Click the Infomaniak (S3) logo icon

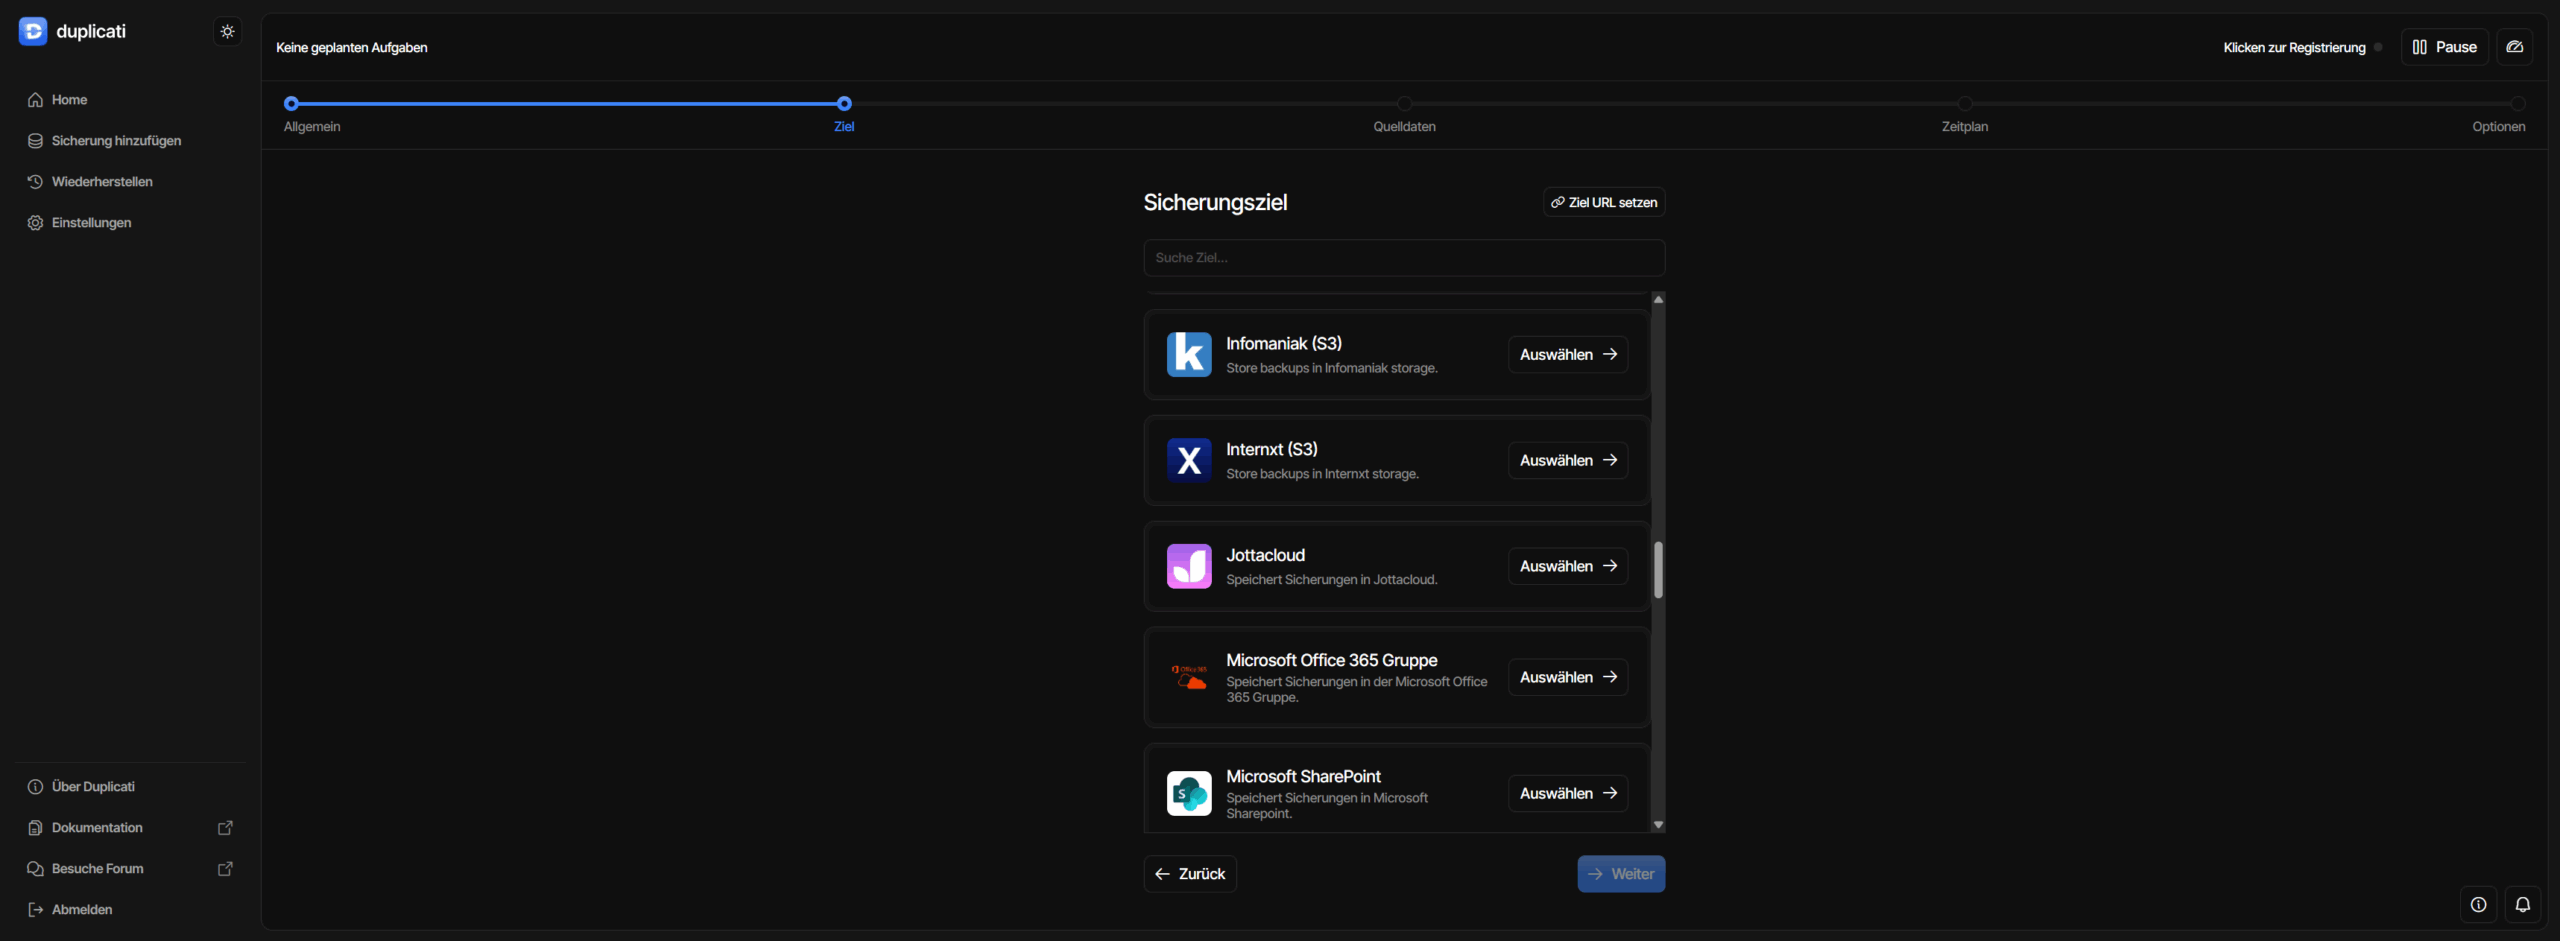click(1189, 355)
